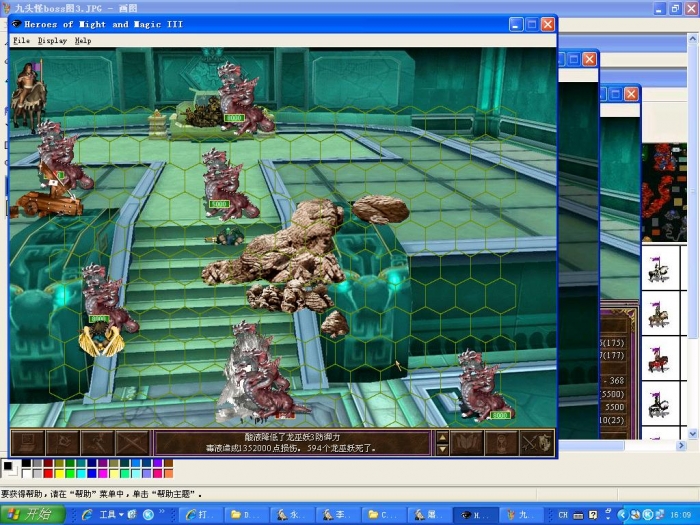Open the Help menu in Heroes window

[x=83, y=41]
